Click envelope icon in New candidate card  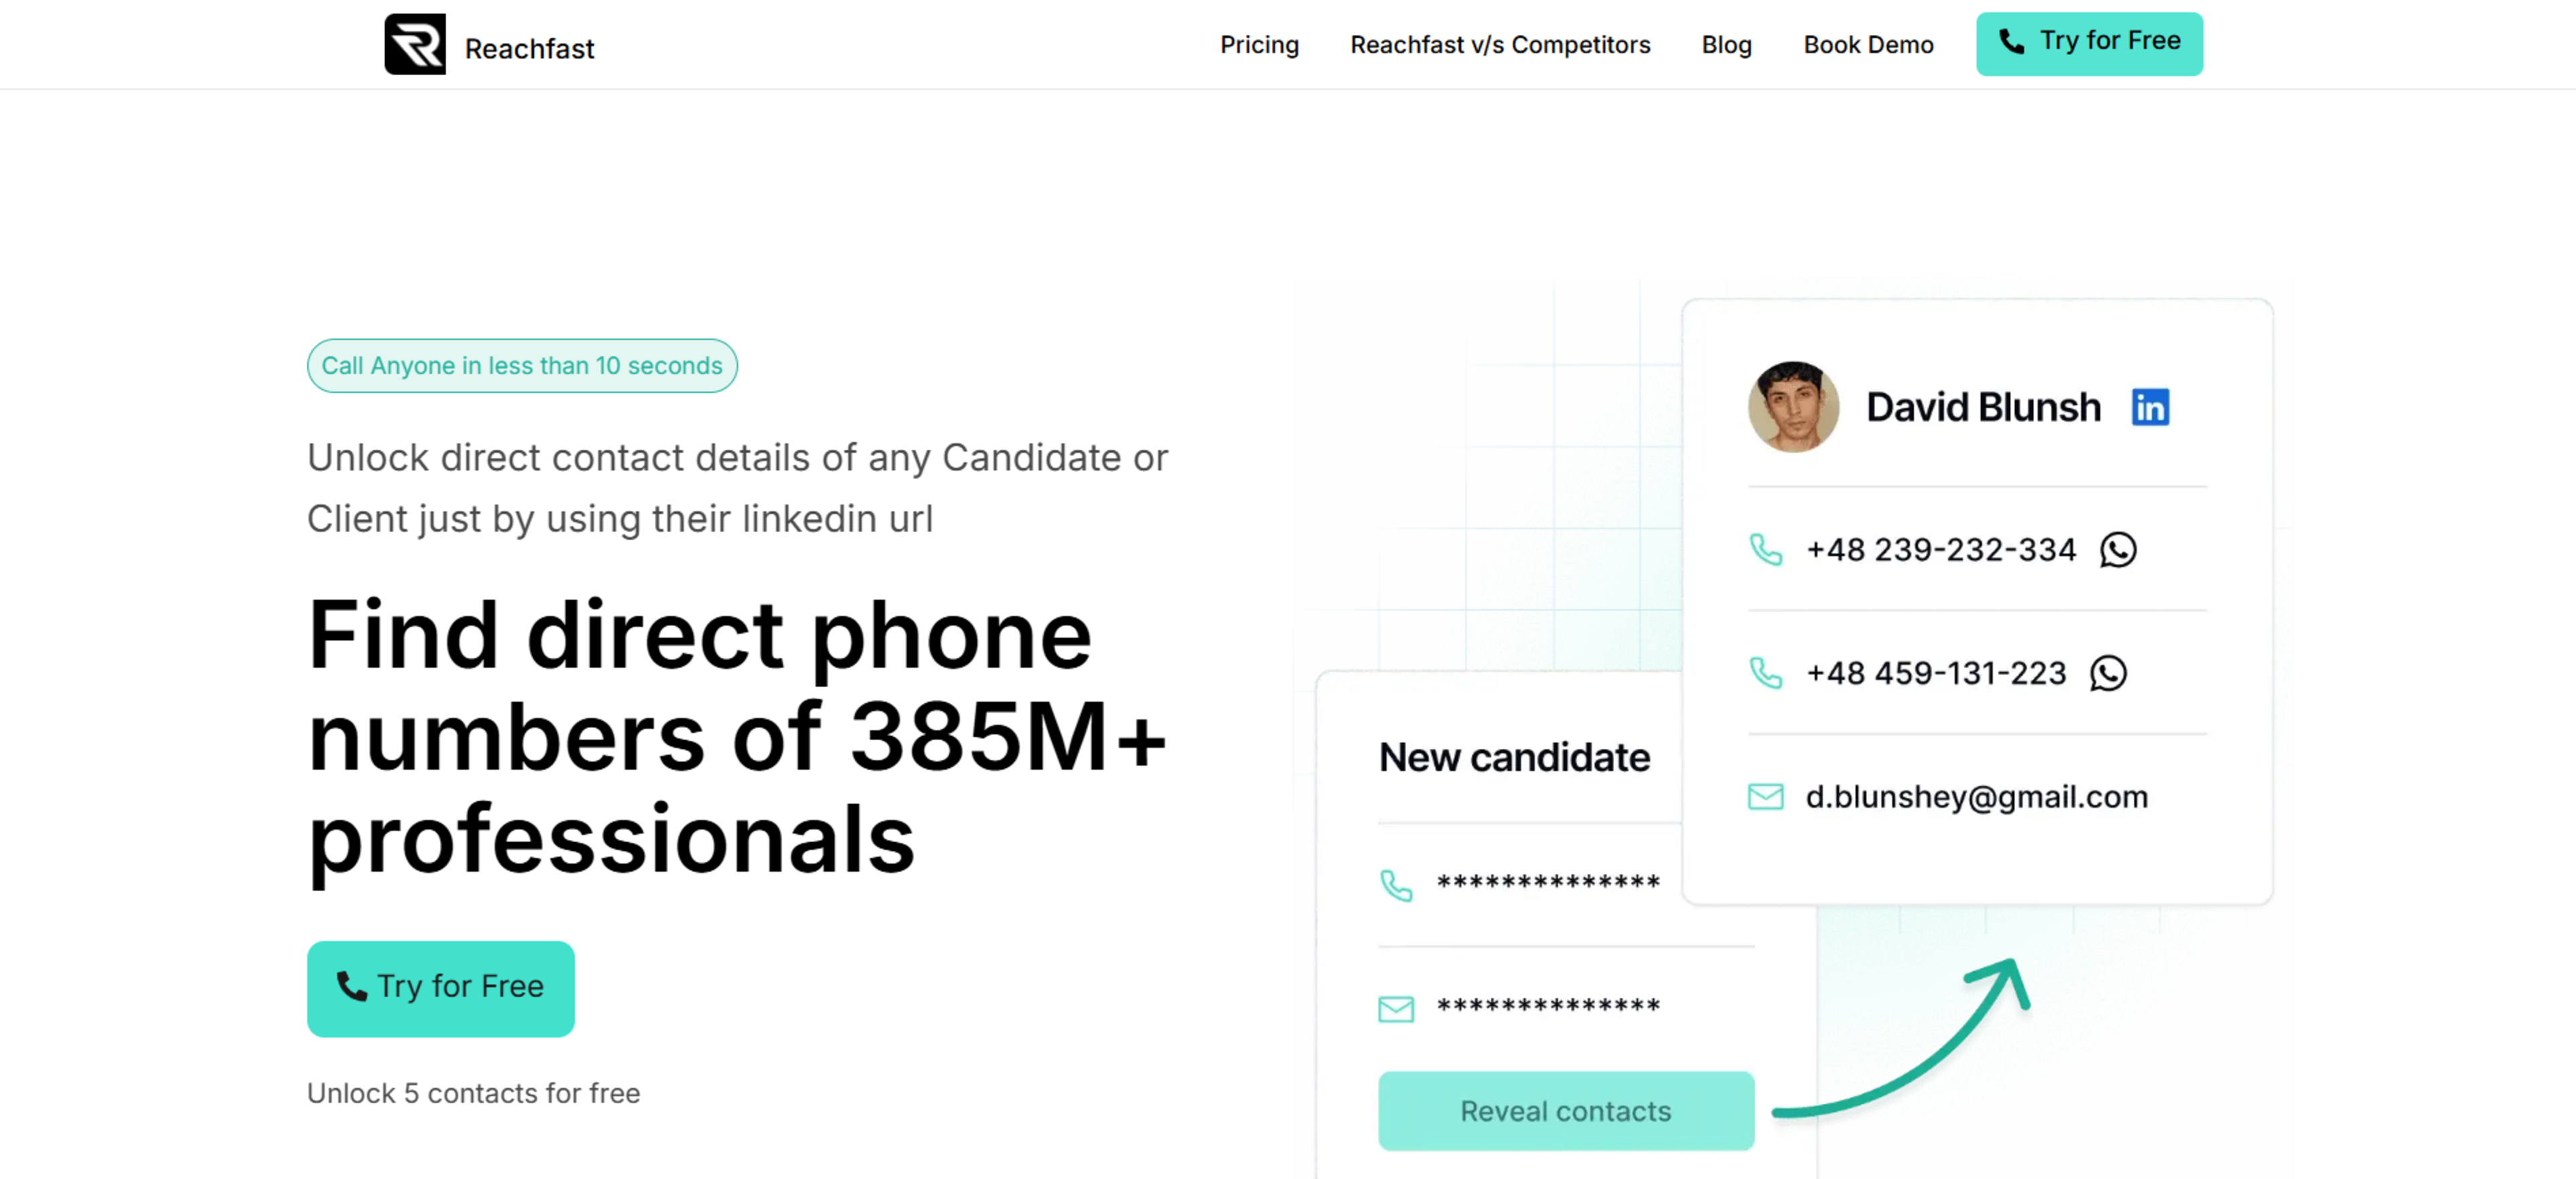1395,1009
